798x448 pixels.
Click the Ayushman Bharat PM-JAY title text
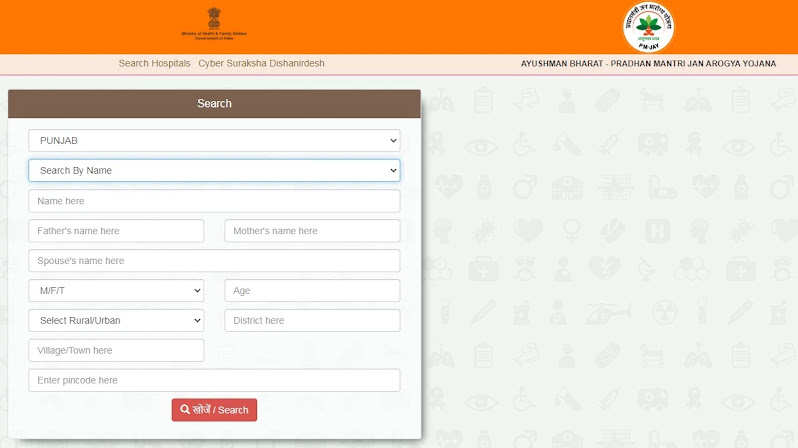(x=648, y=64)
